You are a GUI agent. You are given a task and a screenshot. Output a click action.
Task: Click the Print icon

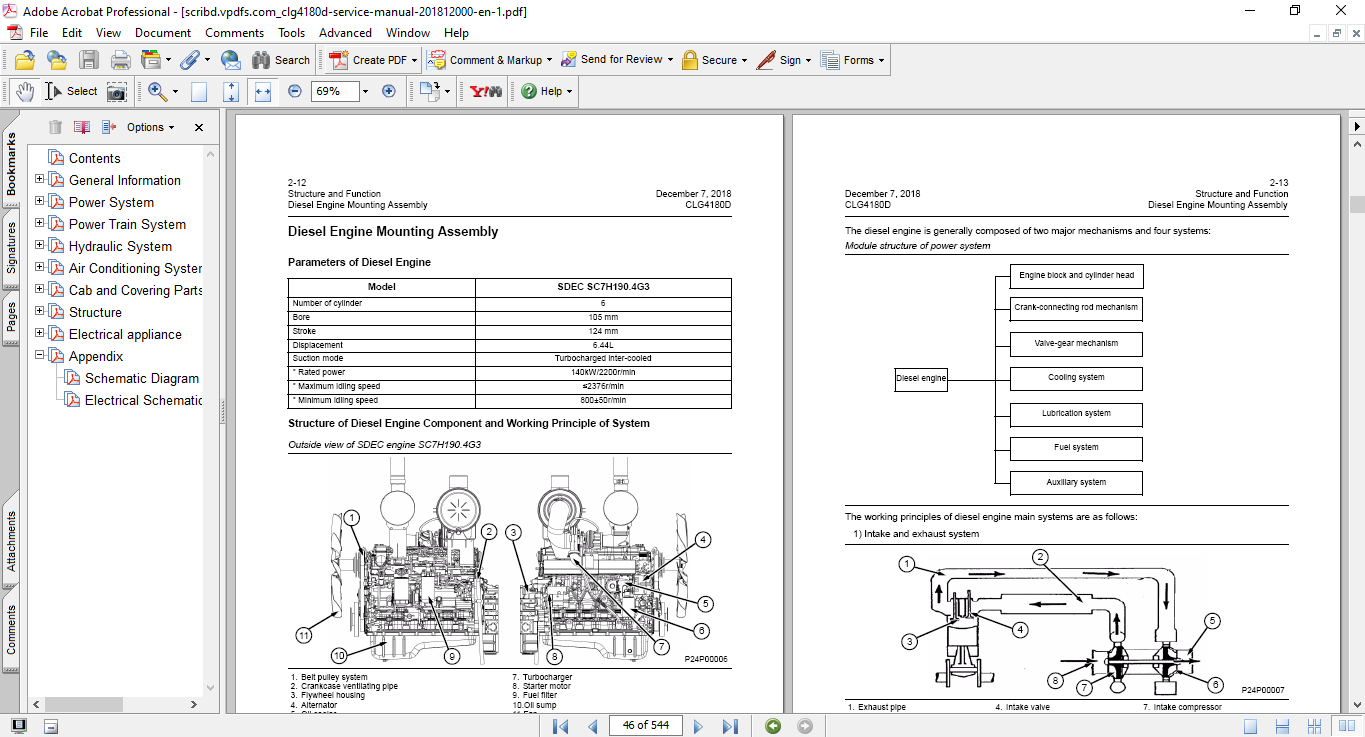click(x=119, y=60)
